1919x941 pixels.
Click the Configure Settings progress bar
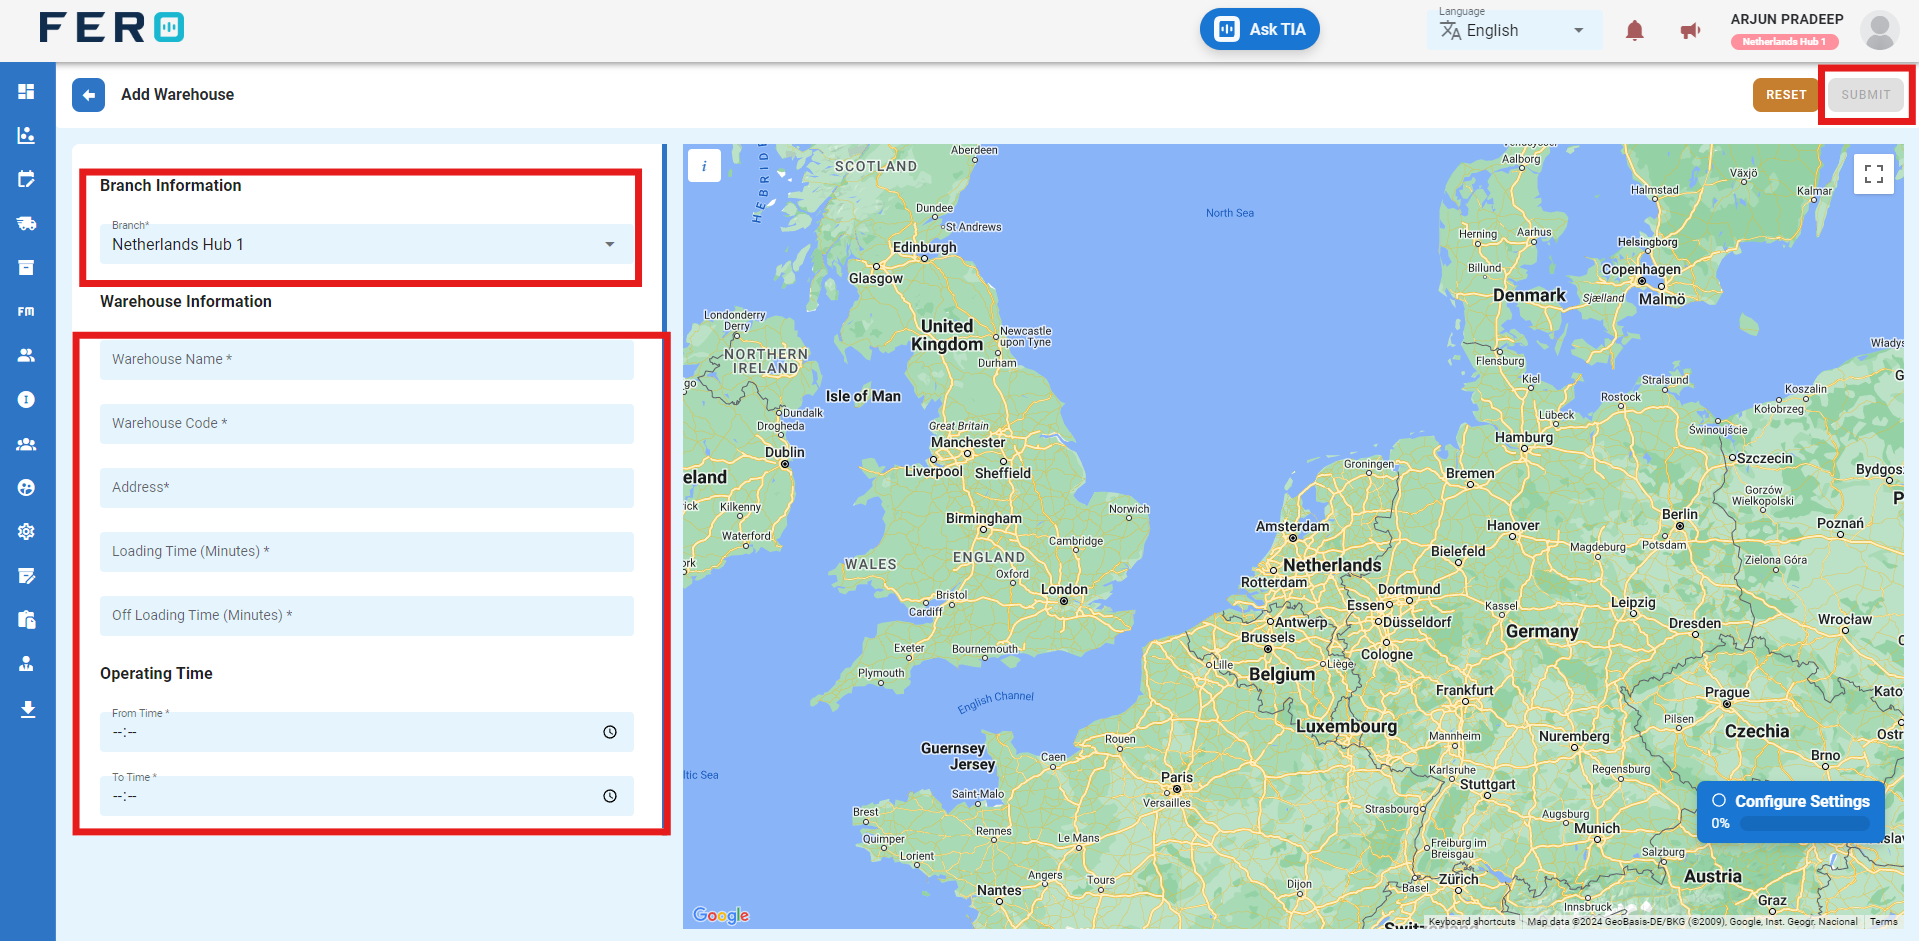tap(1804, 824)
